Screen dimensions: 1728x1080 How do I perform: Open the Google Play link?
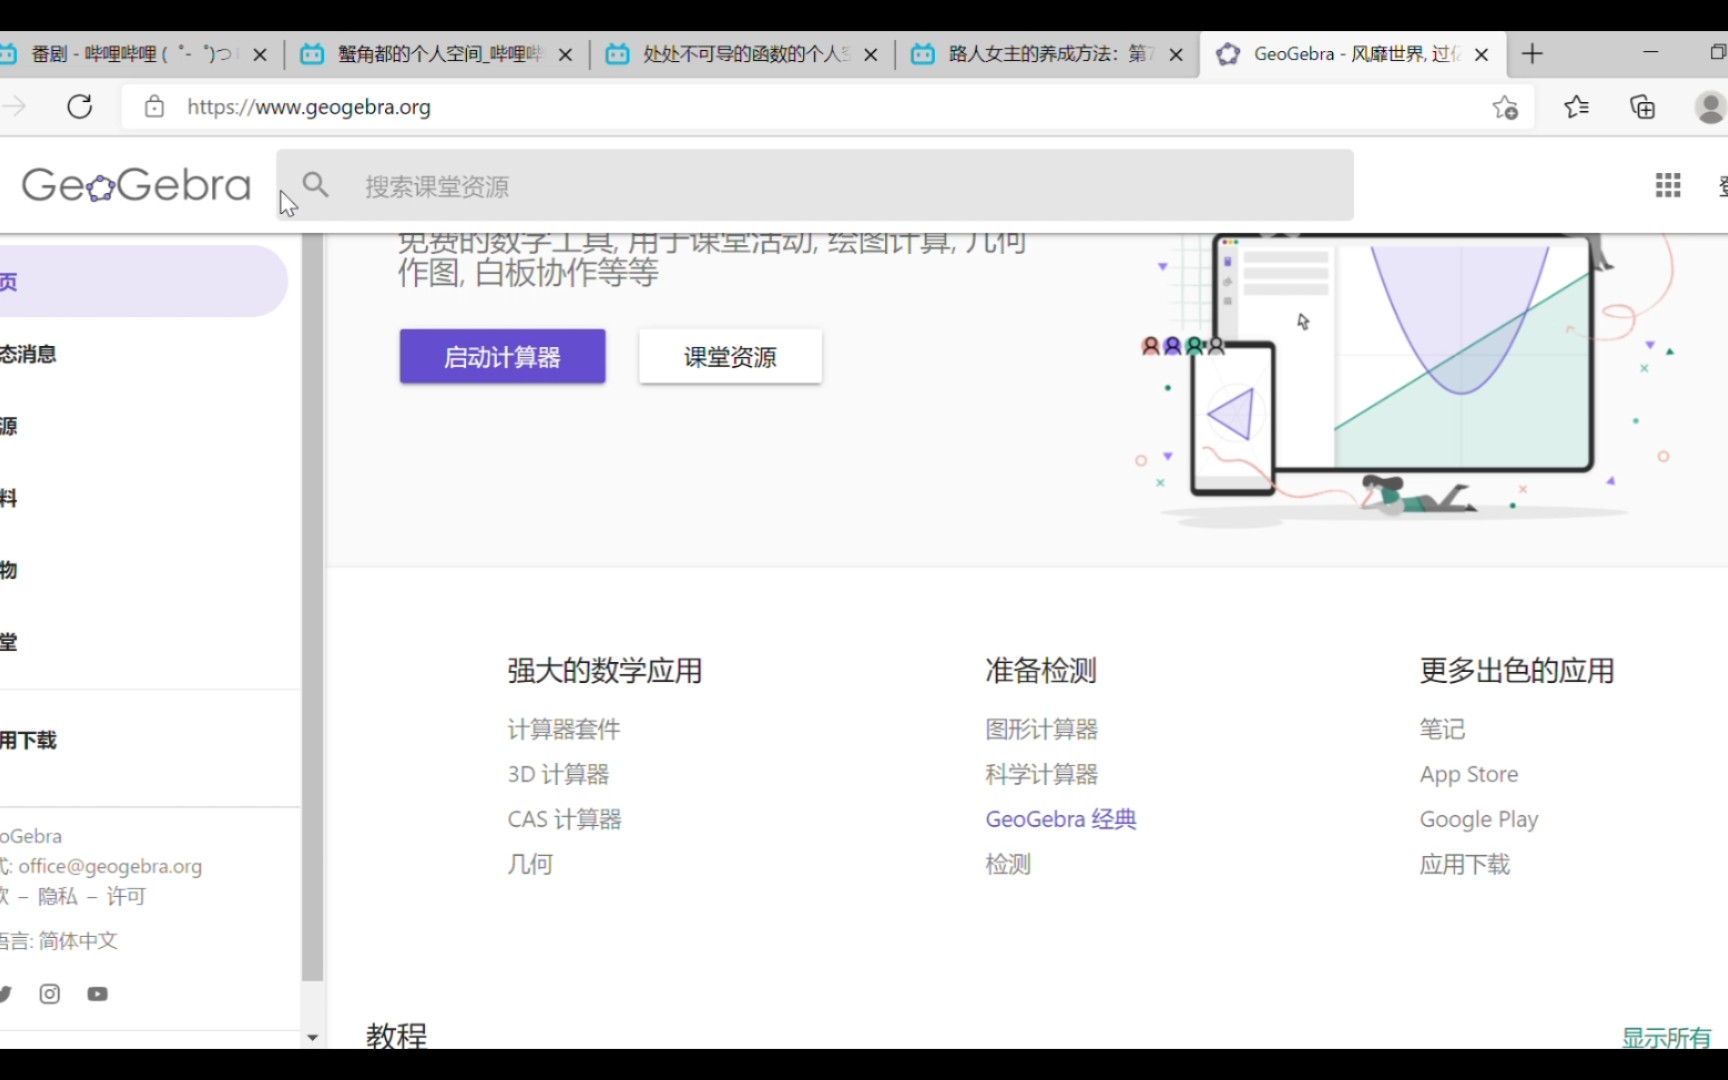pos(1479,819)
